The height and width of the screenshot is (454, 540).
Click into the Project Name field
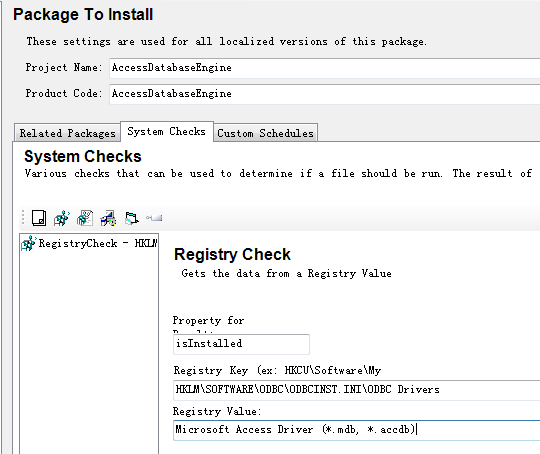[324, 68]
